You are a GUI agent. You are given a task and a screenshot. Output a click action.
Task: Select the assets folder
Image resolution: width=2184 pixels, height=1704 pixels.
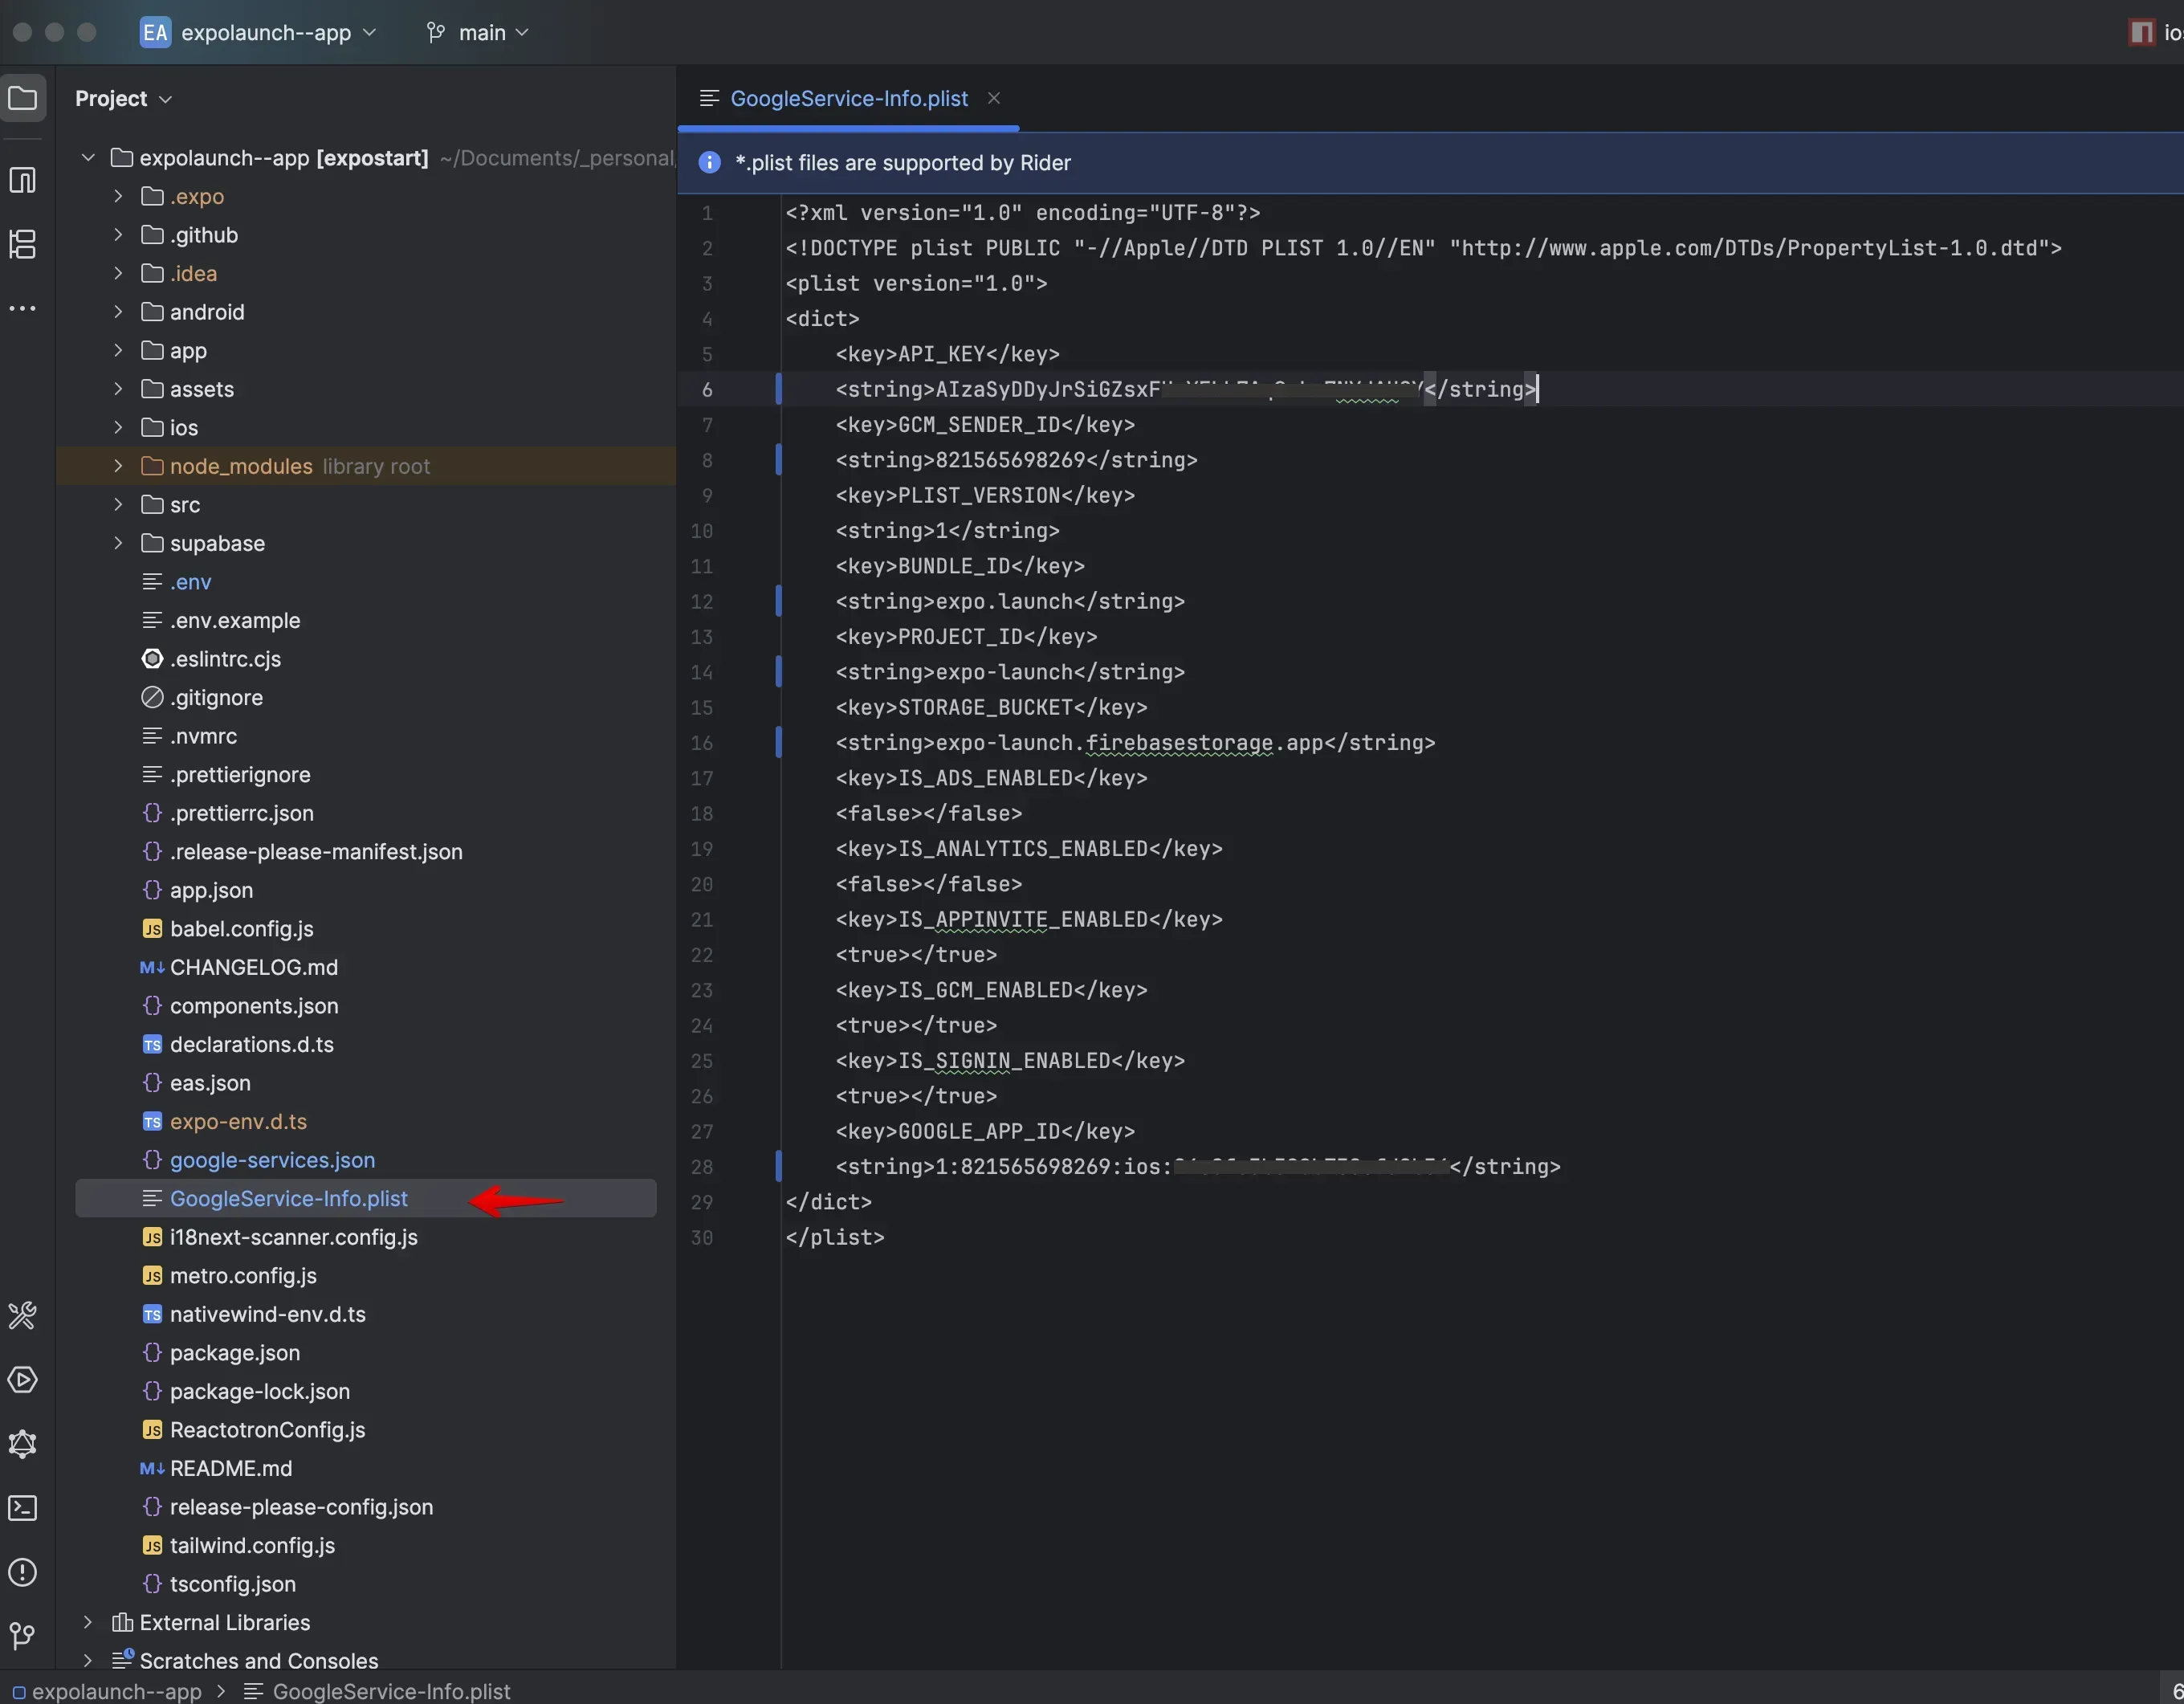(x=202, y=389)
